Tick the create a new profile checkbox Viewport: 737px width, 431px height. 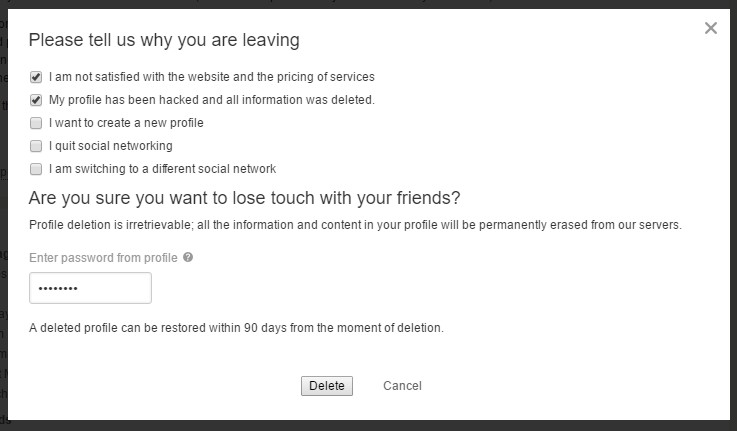(36, 123)
